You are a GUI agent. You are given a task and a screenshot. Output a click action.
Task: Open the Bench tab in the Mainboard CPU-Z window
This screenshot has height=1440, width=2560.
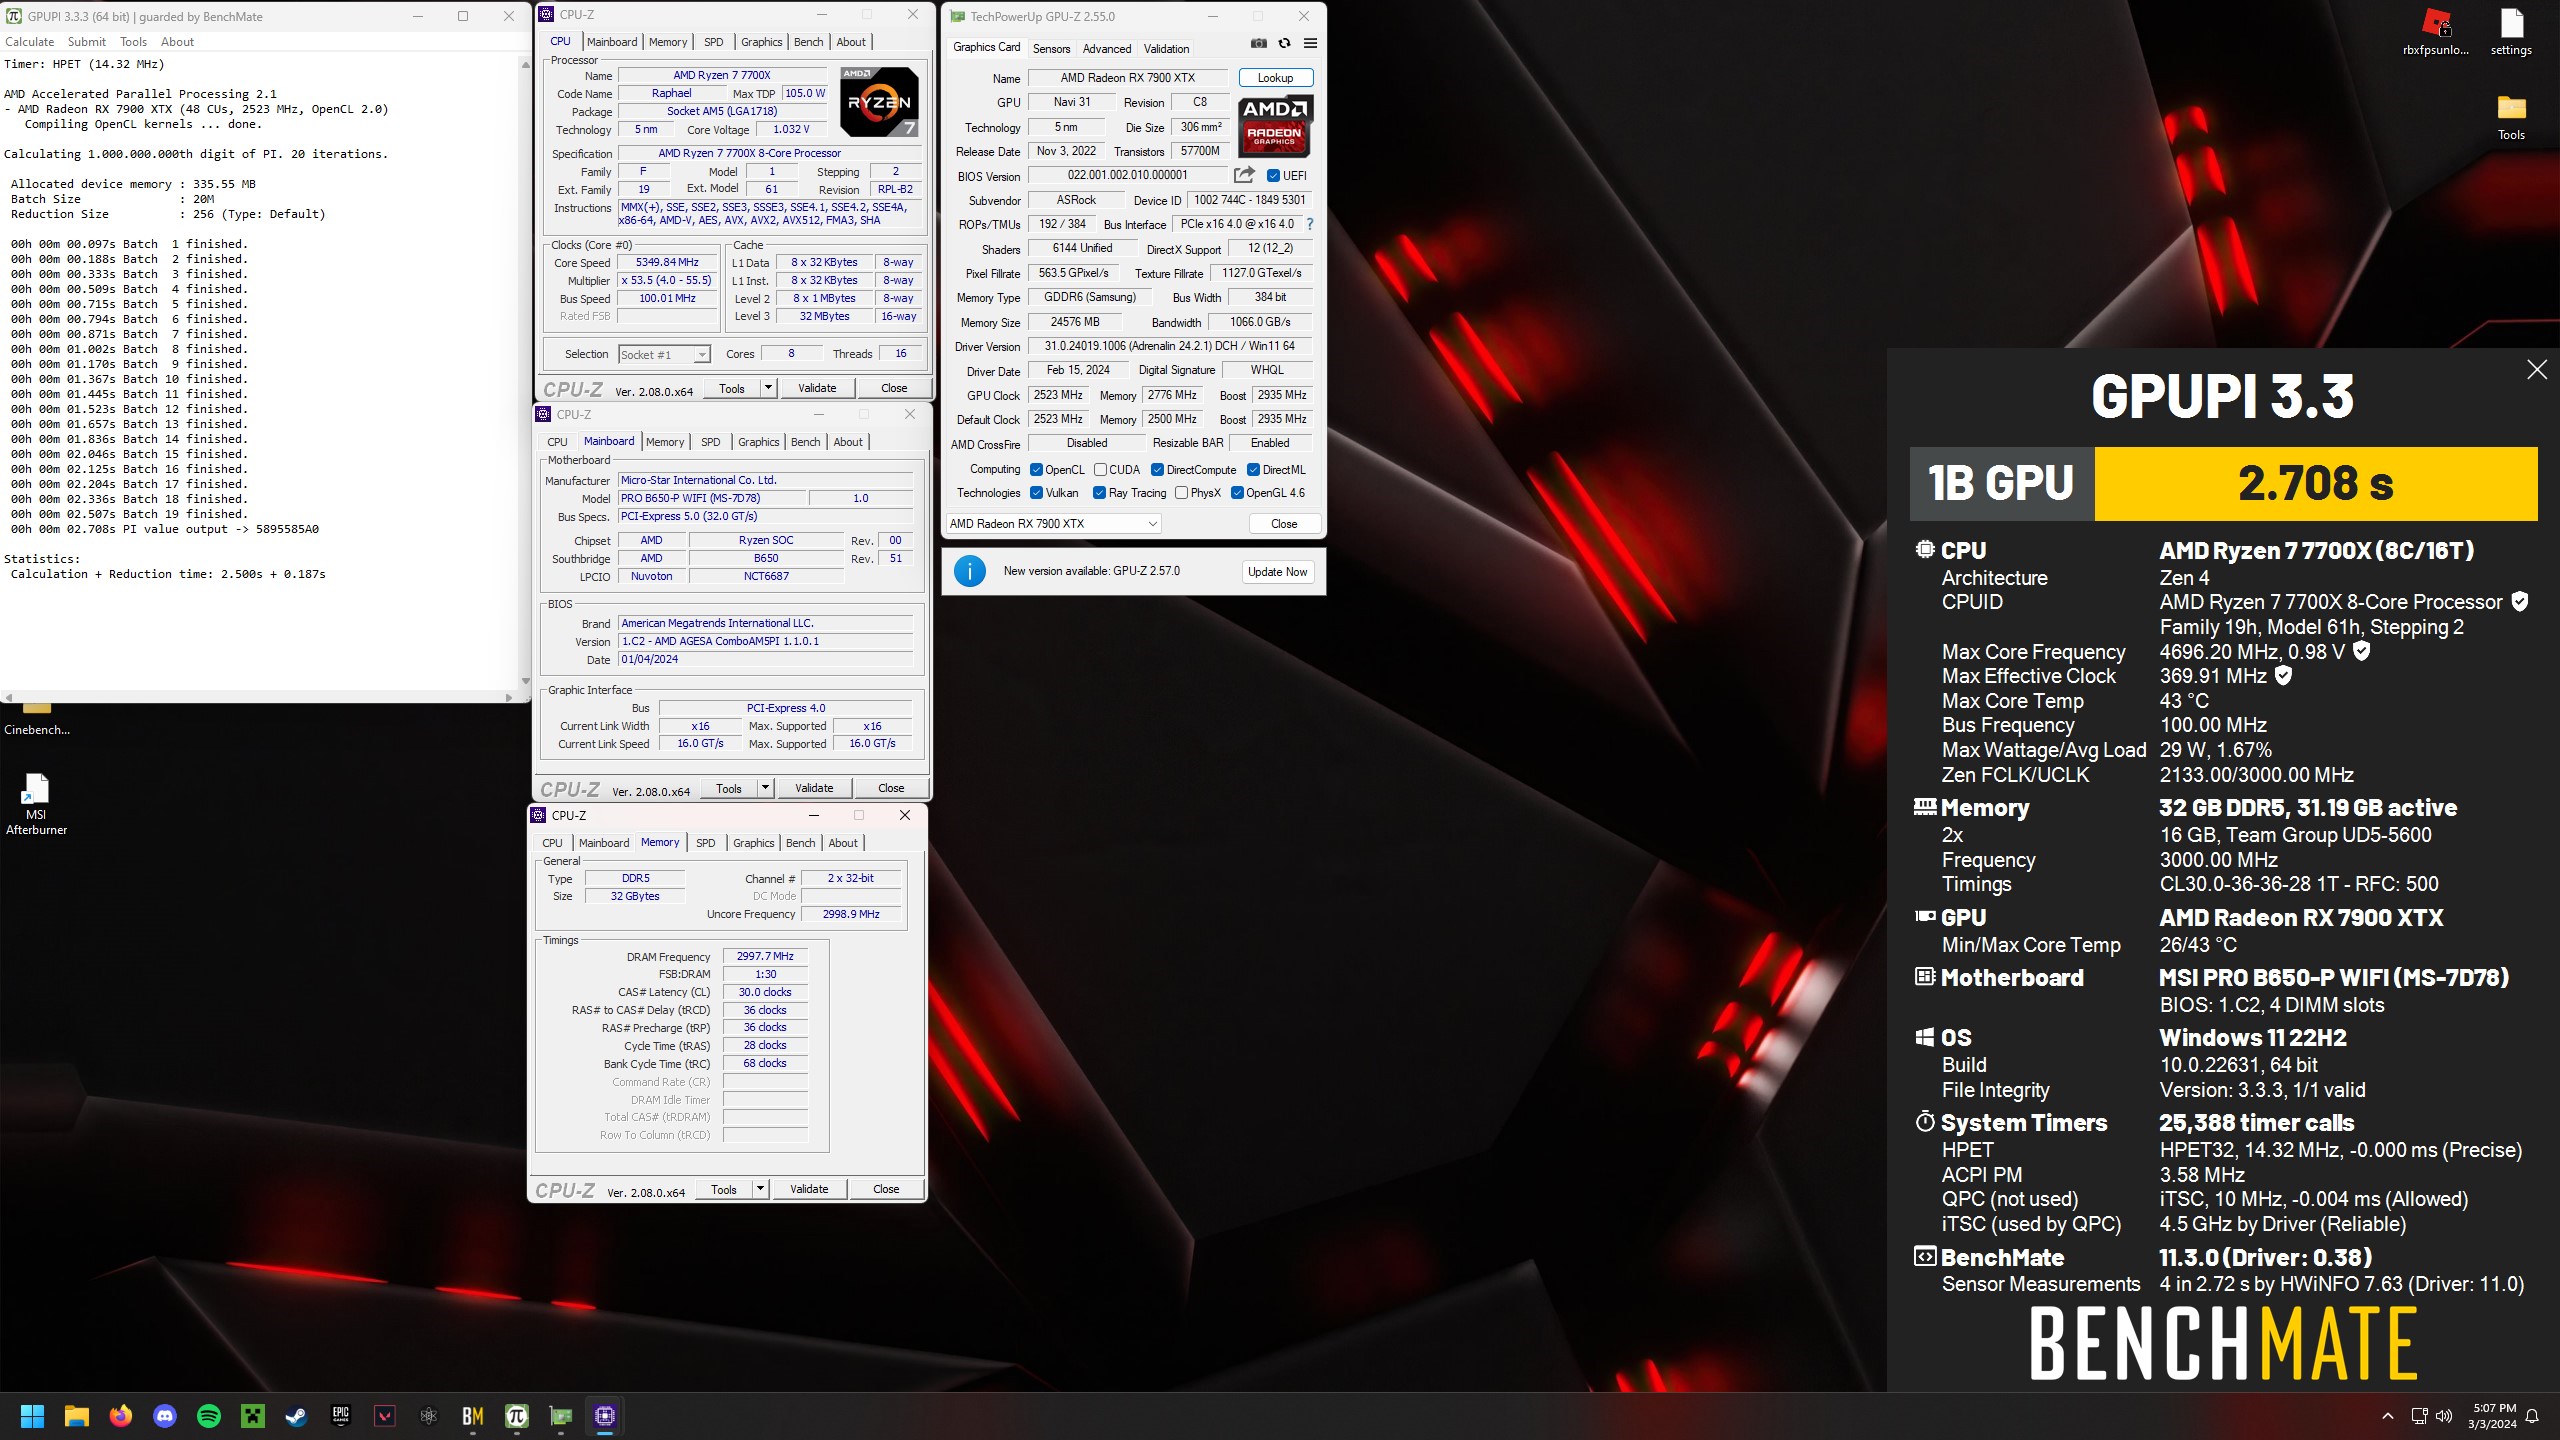(x=805, y=442)
